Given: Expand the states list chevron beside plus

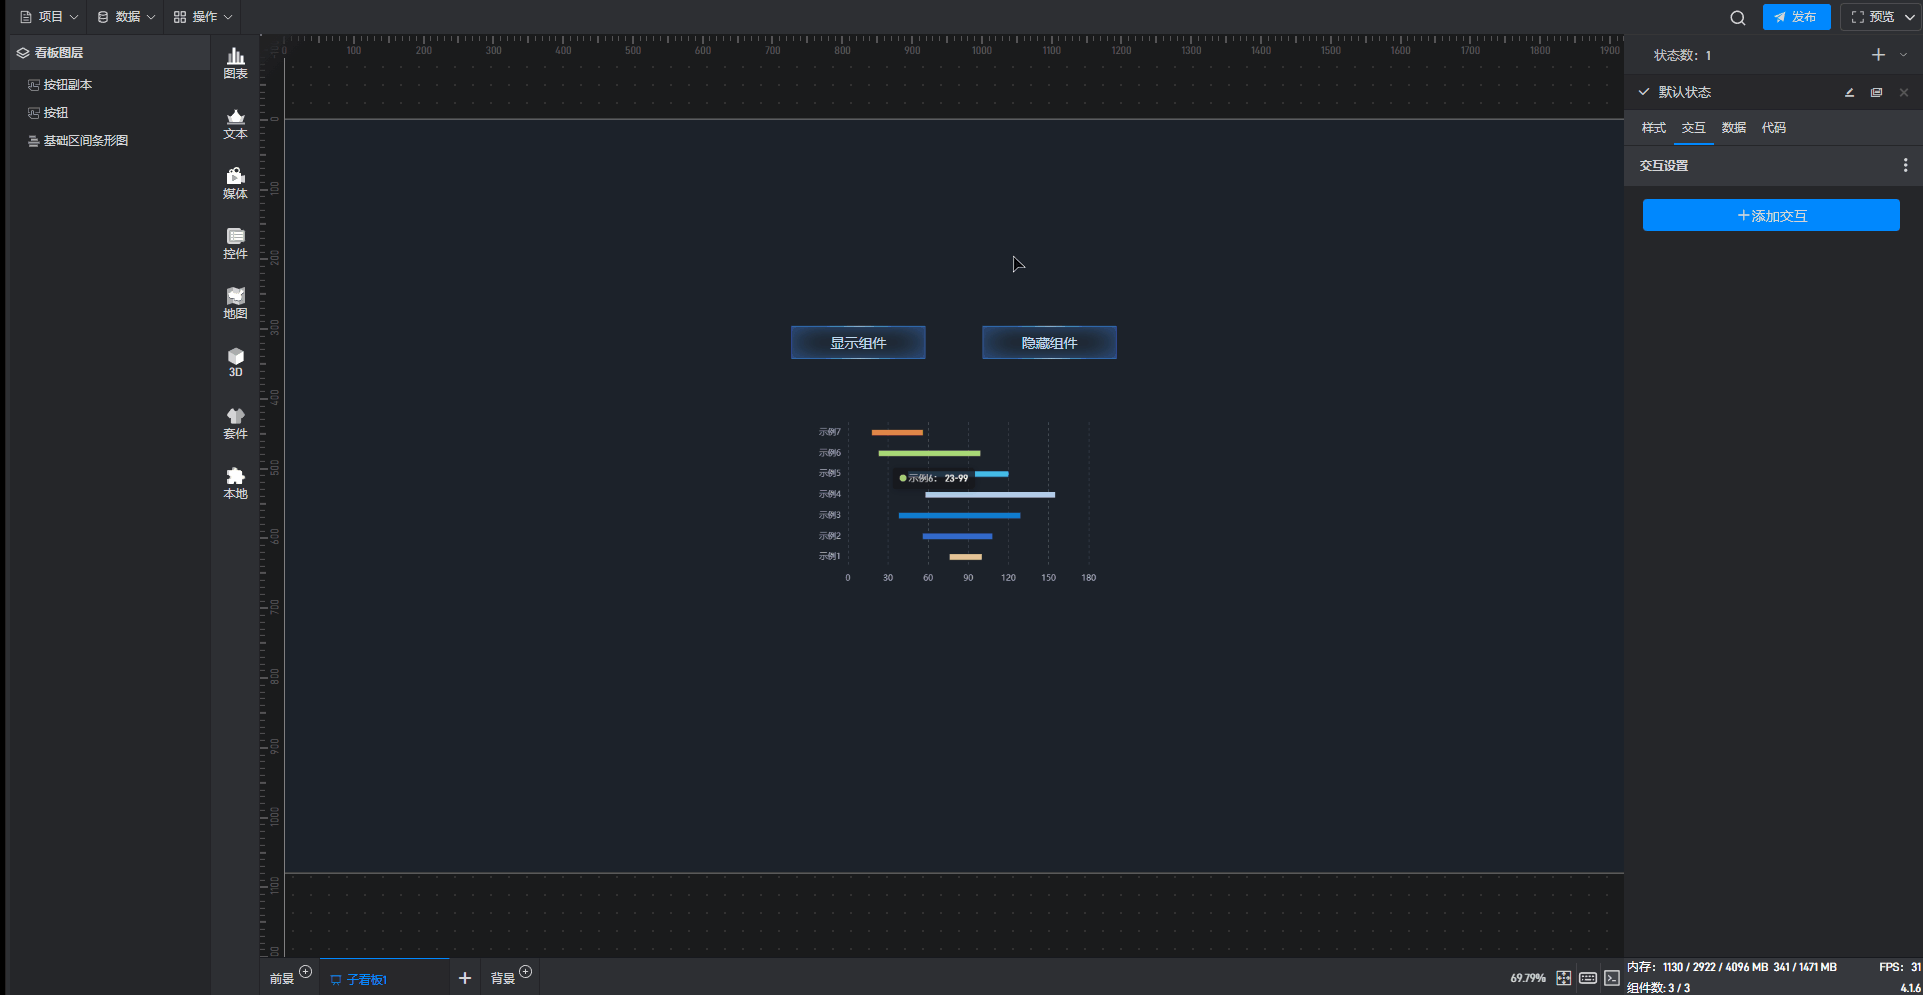Looking at the screenshot, I should [1903, 56].
